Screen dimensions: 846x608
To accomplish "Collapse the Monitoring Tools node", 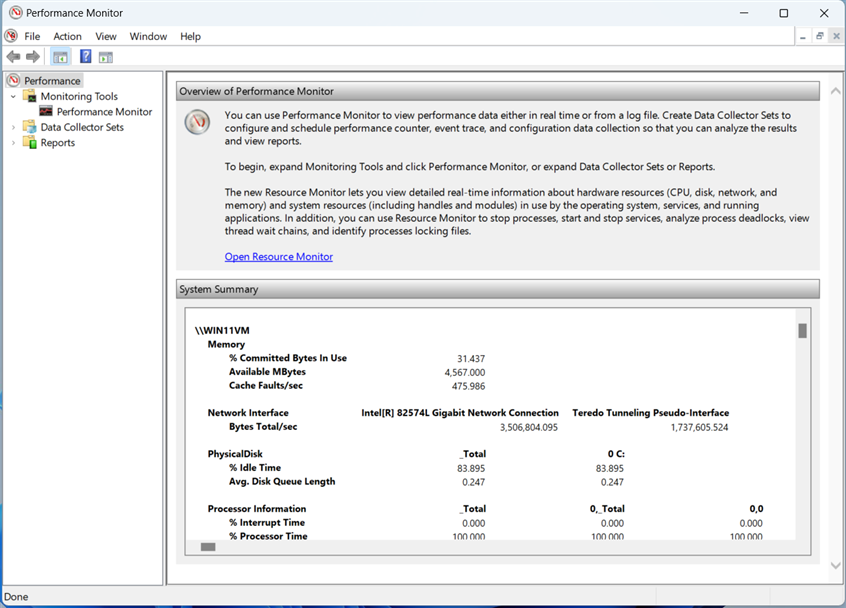I will [x=13, y=96].
